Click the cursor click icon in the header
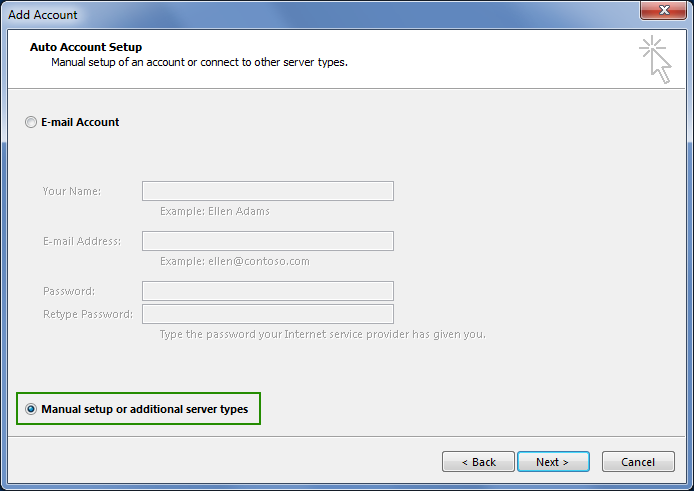Image resolution: width=694 pixels, height=491 pixels. (x=656, y=59)
